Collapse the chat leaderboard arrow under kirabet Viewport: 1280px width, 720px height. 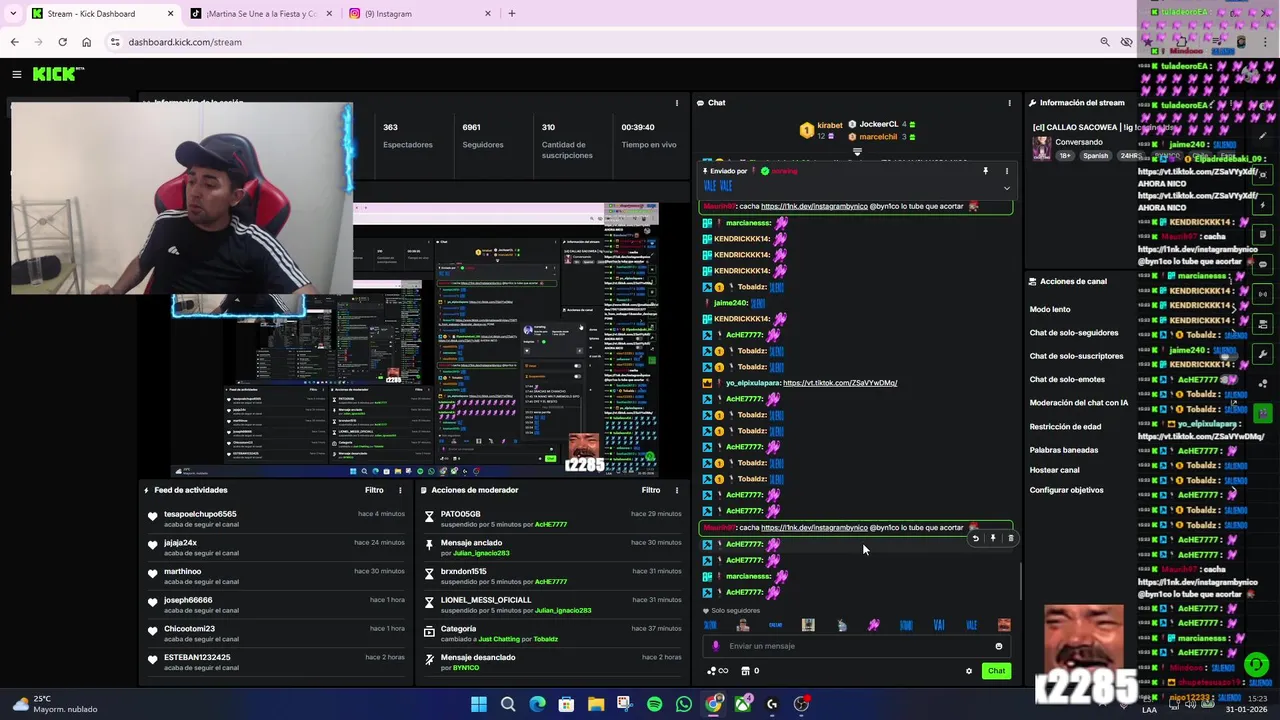tap(857, 152)
